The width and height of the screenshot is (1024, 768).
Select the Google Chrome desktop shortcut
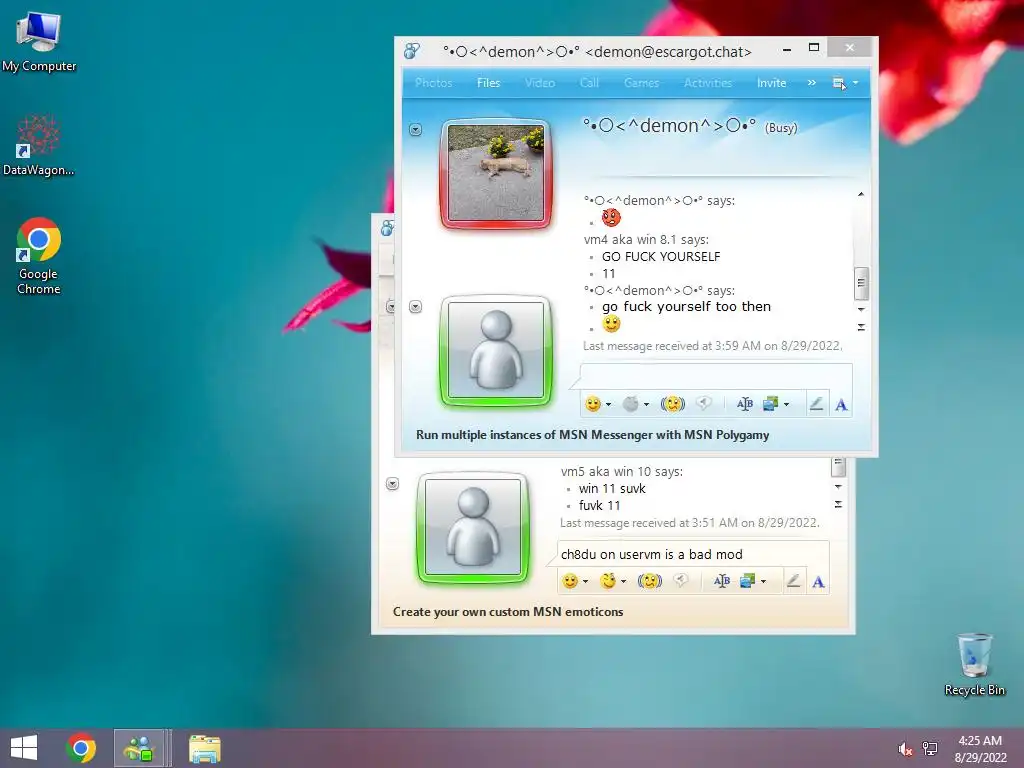39,256
